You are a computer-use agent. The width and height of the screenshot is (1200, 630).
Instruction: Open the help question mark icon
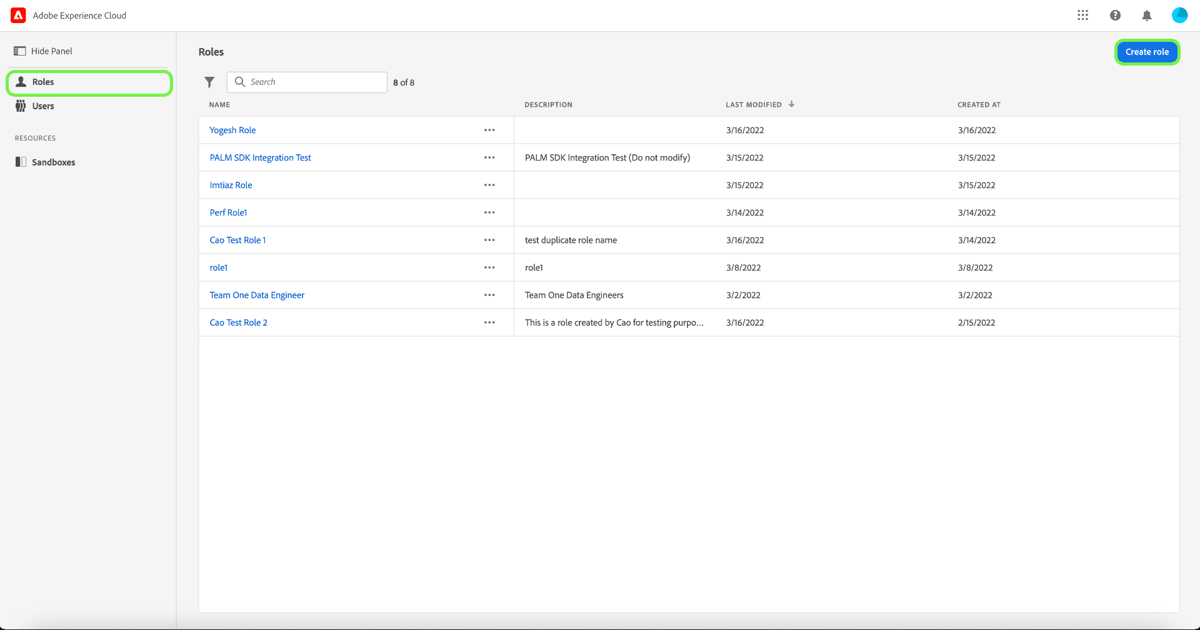[1114, 14]
